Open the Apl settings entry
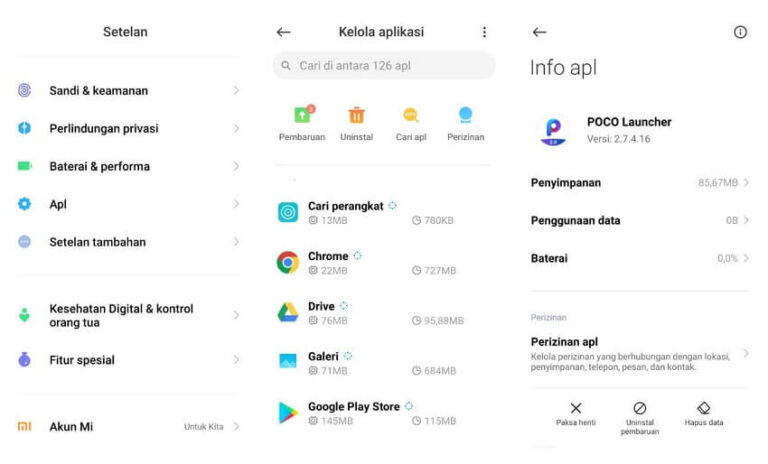768x464 pixels. coord(127,204)
